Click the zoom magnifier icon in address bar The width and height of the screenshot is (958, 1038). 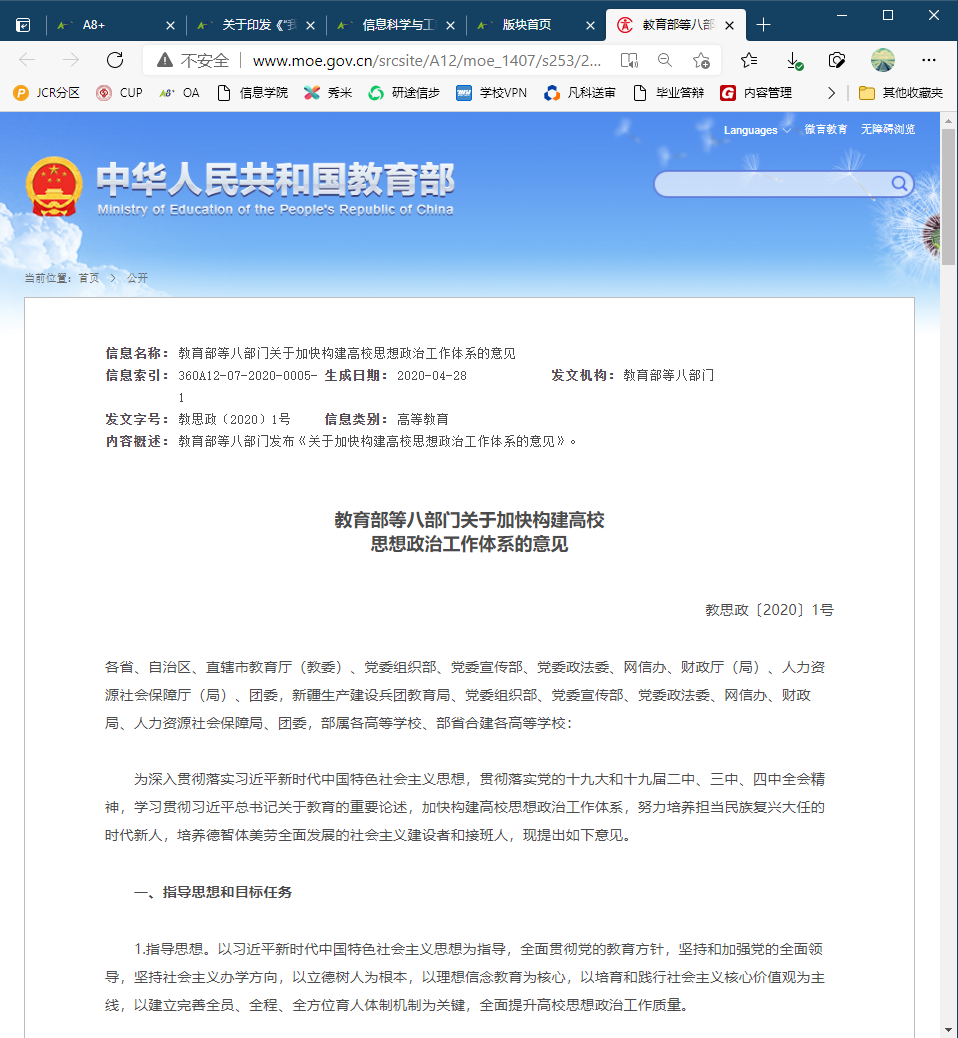(665, 60)
